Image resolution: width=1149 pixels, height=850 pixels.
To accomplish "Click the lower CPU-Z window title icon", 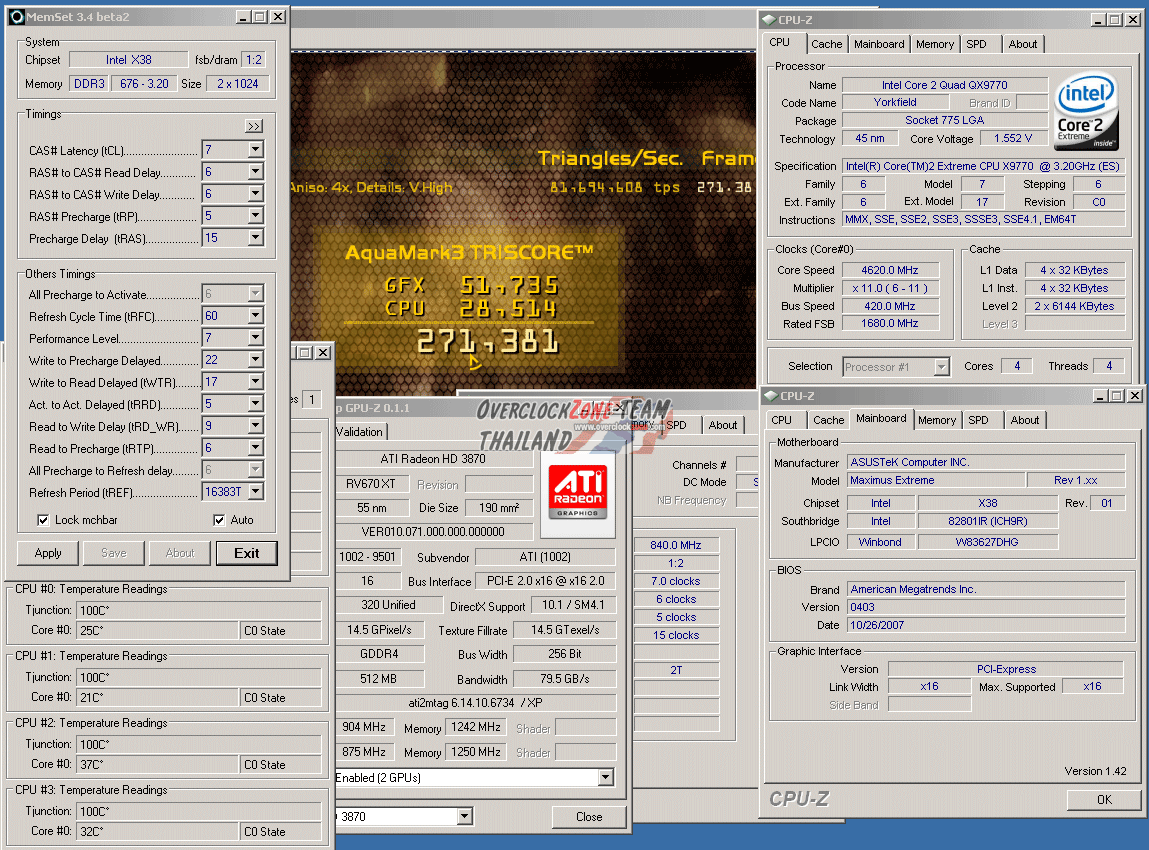I will tap(770, 396).
